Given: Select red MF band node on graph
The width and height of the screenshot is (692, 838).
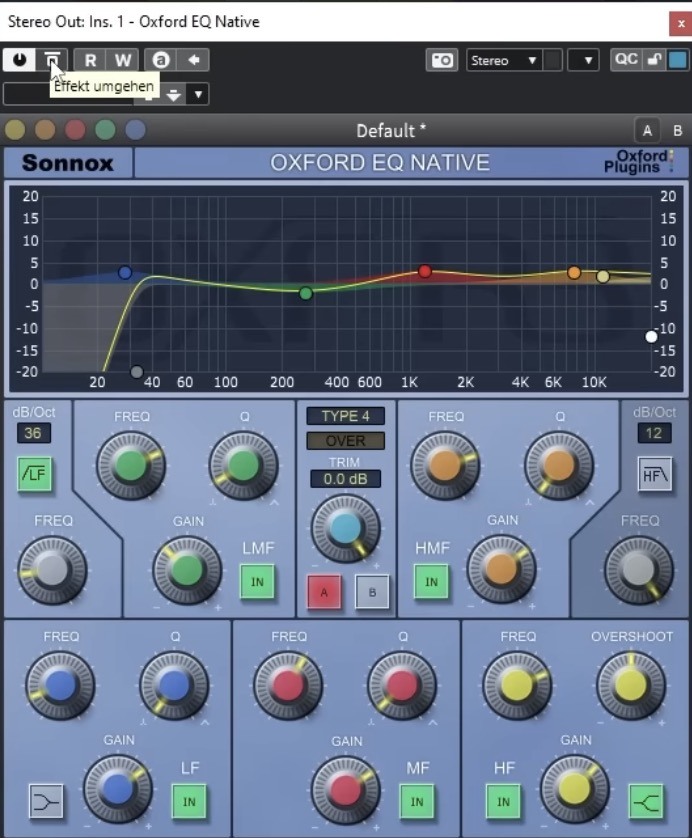Looking at the screenshot, I should point(425,271).
